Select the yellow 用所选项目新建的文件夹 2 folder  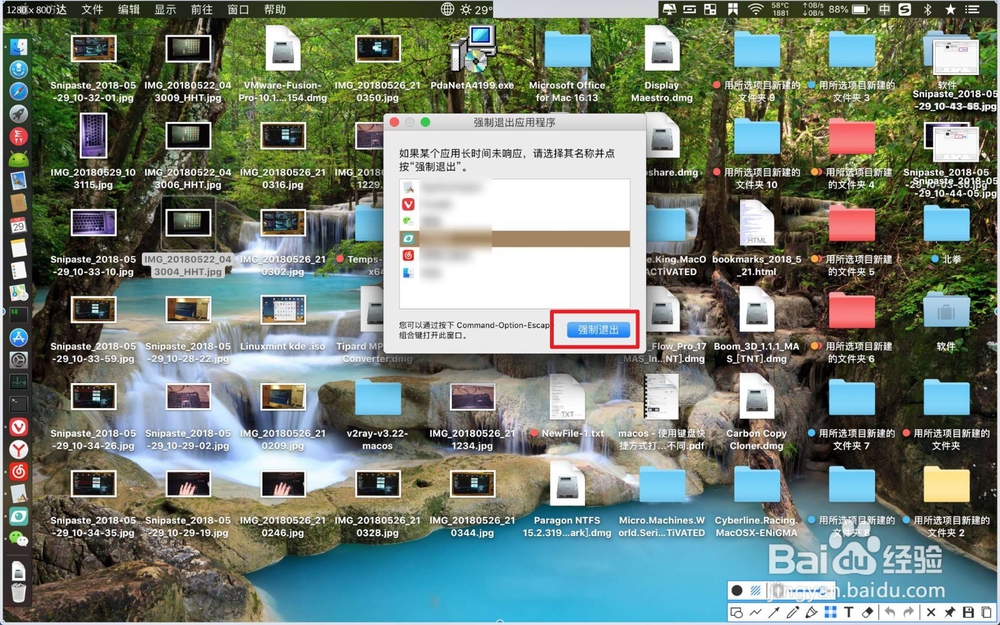click(946, 500)
